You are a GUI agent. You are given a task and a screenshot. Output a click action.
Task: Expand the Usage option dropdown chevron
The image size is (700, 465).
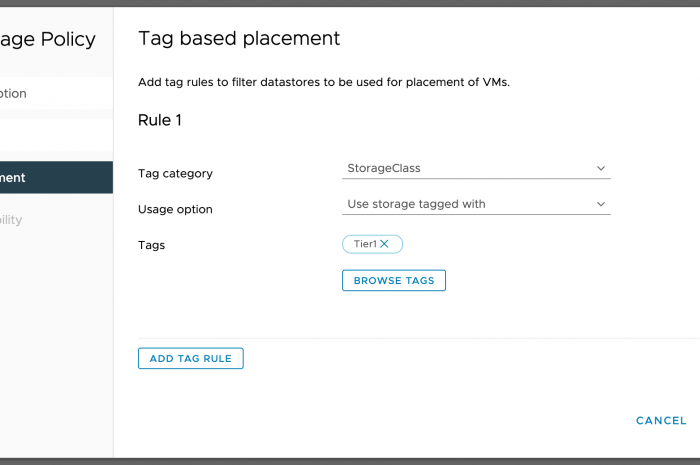pyautogui.click(x=601, y=204)
